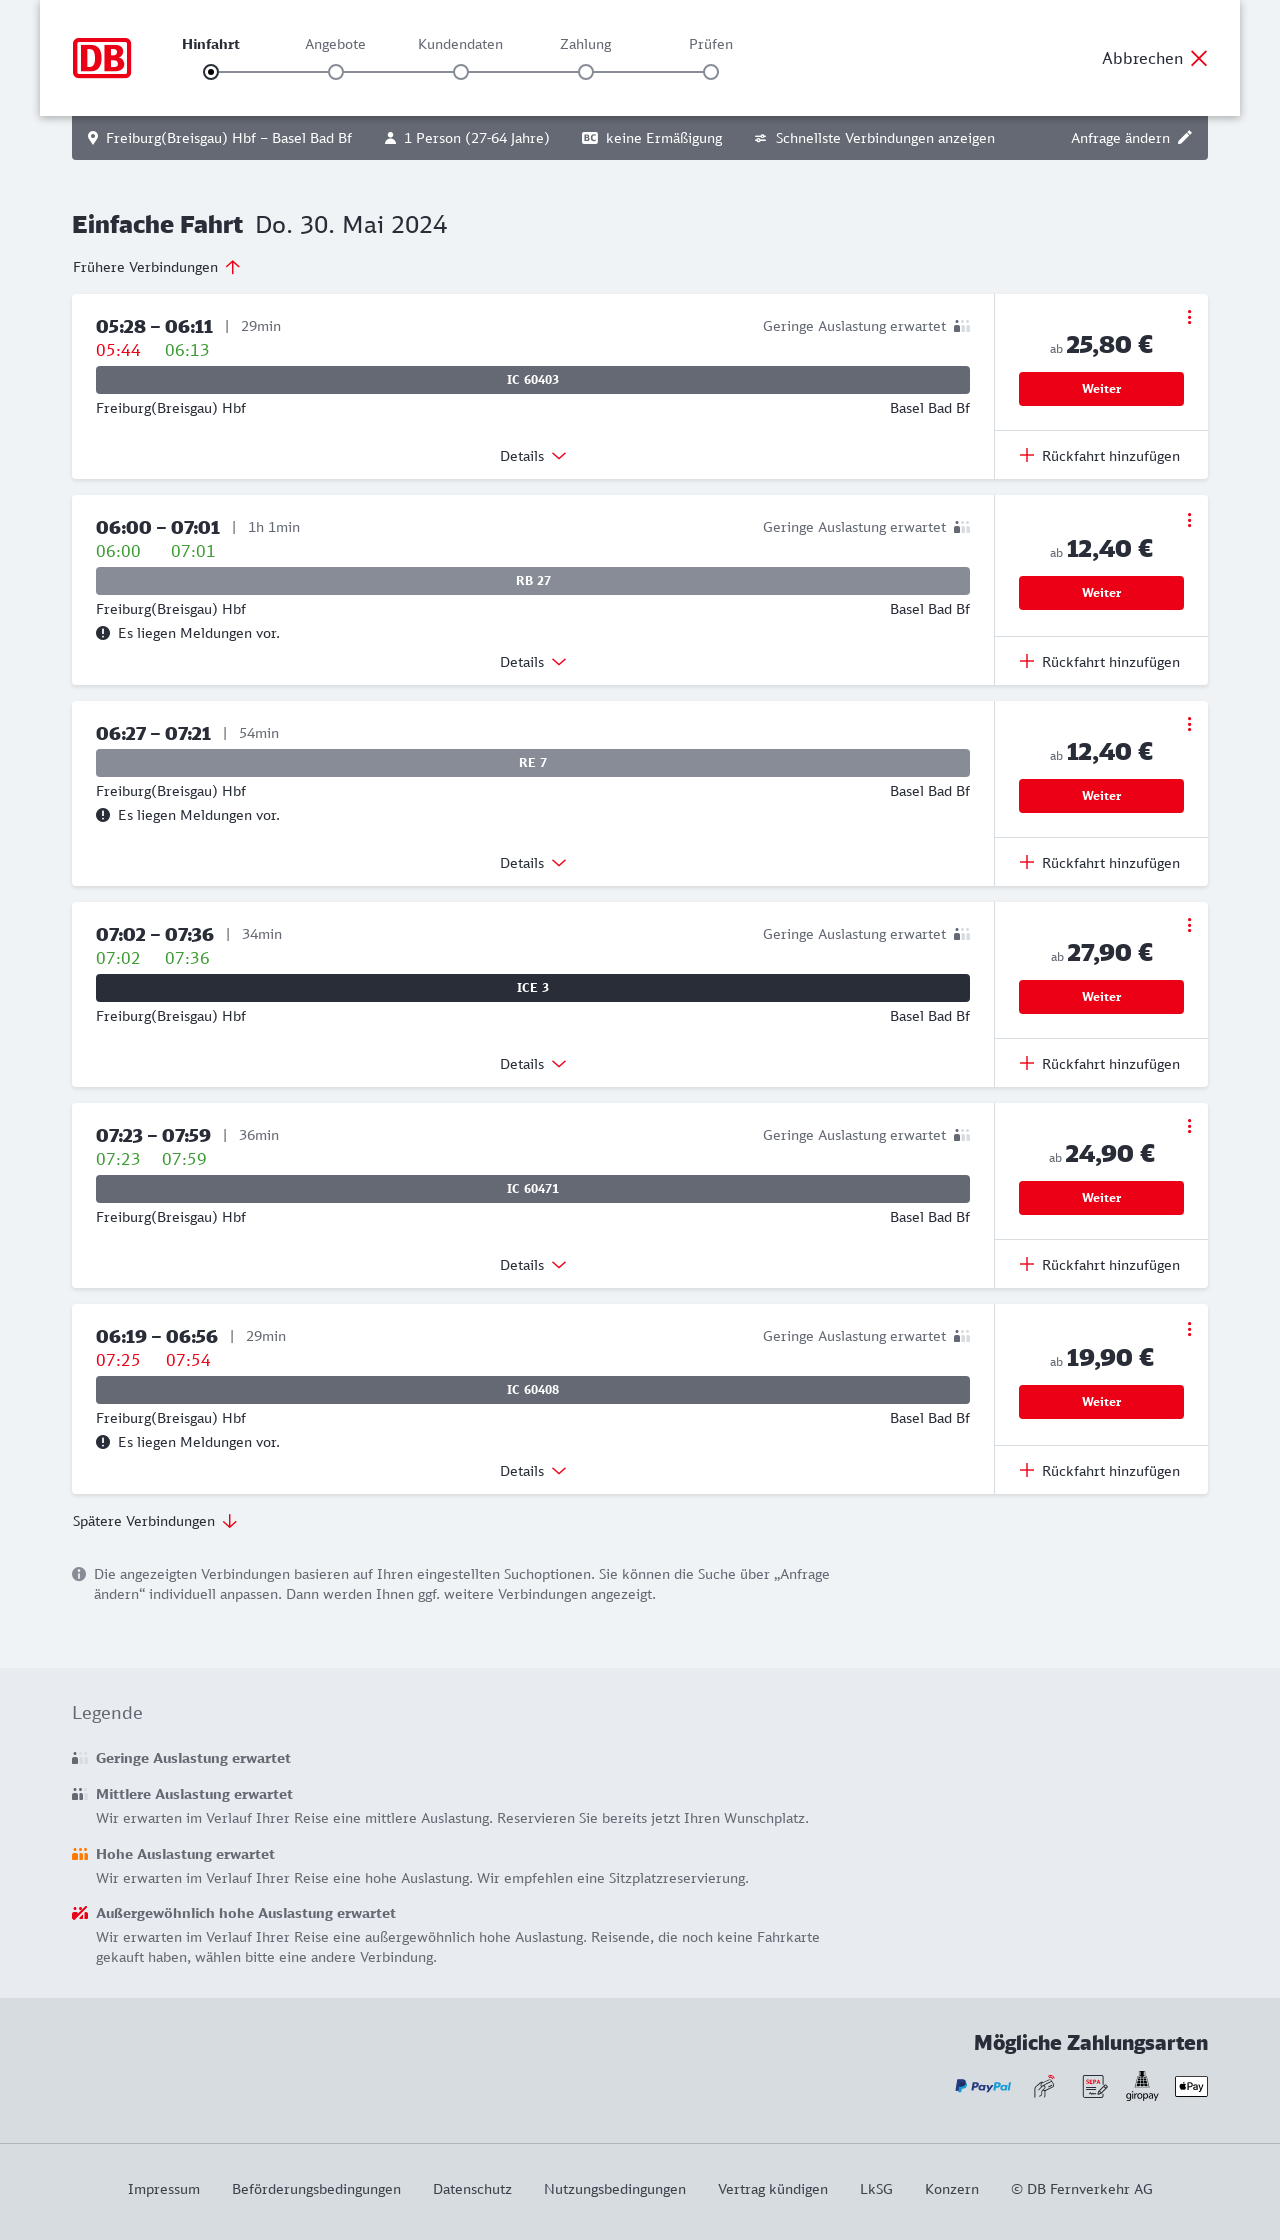The image size is (1280, 2240).
Task: Load Spätere Verbindungen
Action: tap(155, 1521)
